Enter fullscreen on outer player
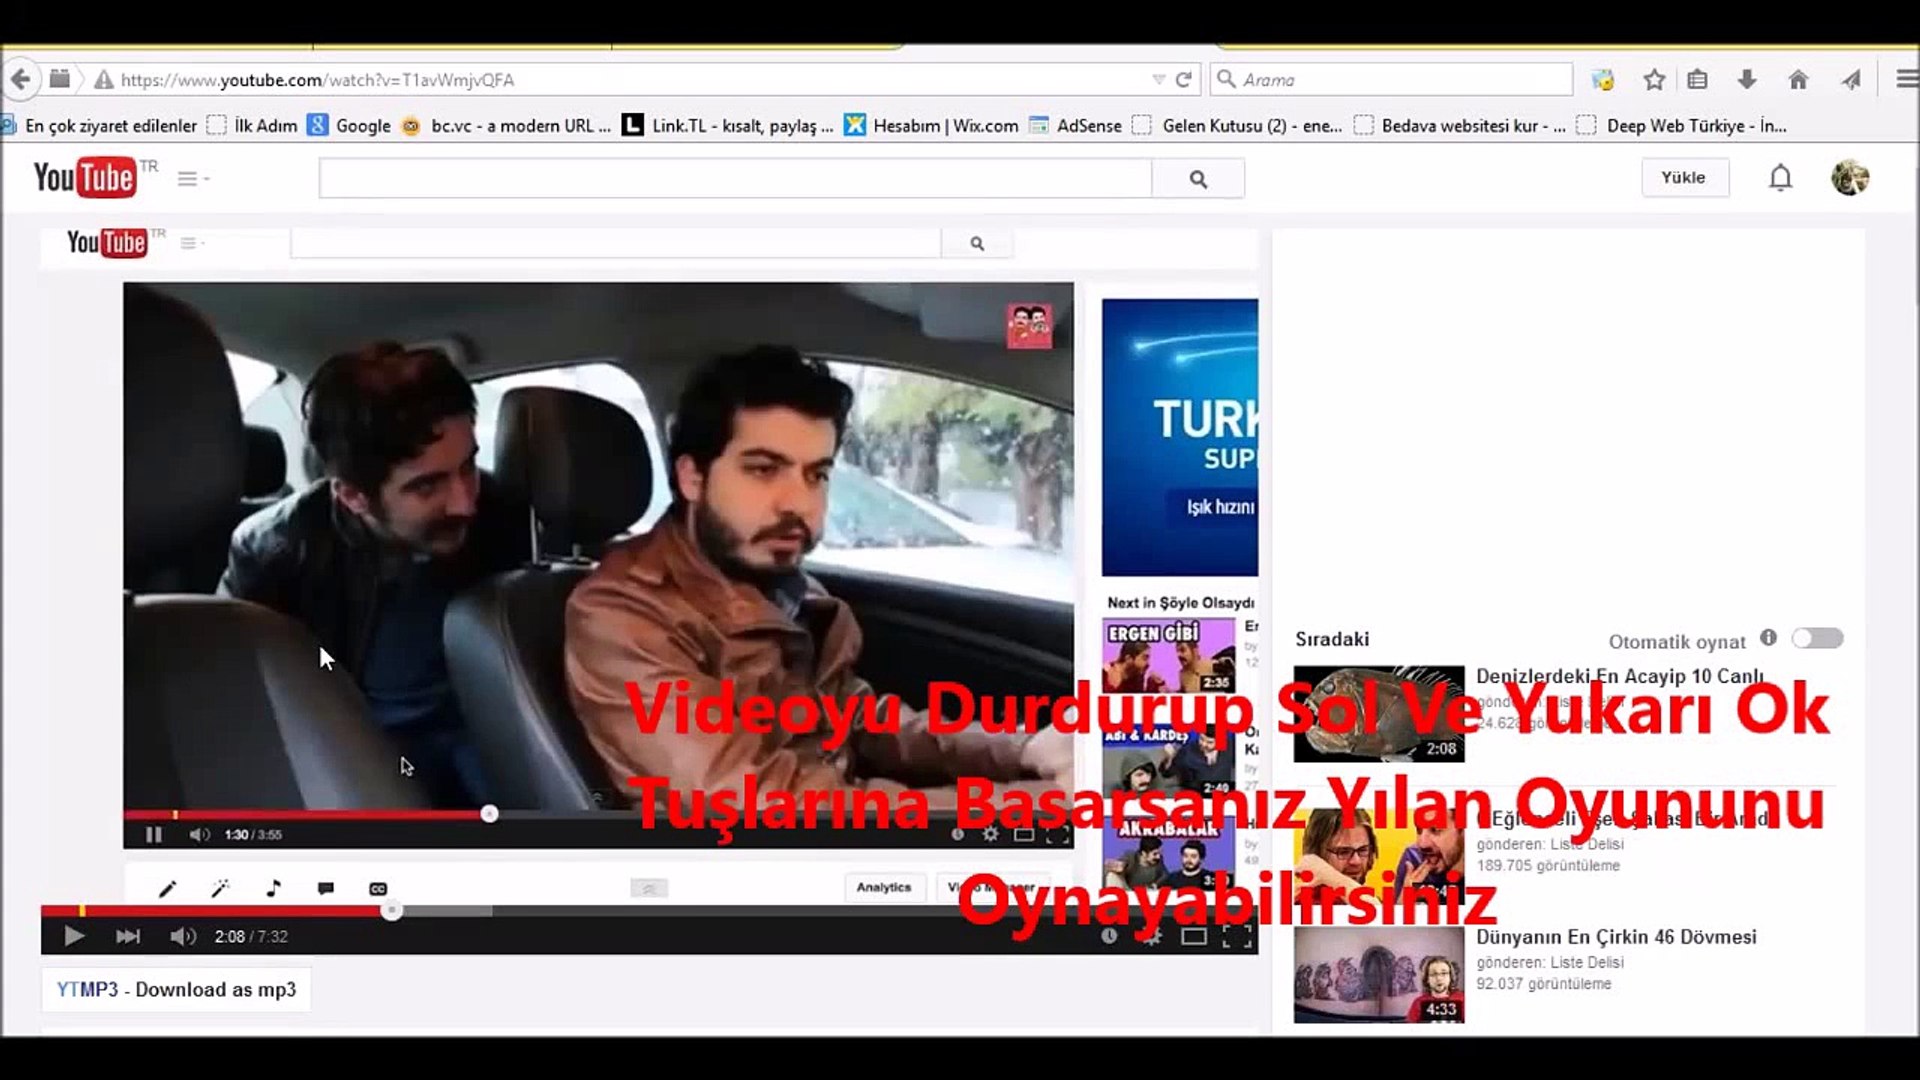This screenshot has height=1080, width=1920. [1237, 936]
